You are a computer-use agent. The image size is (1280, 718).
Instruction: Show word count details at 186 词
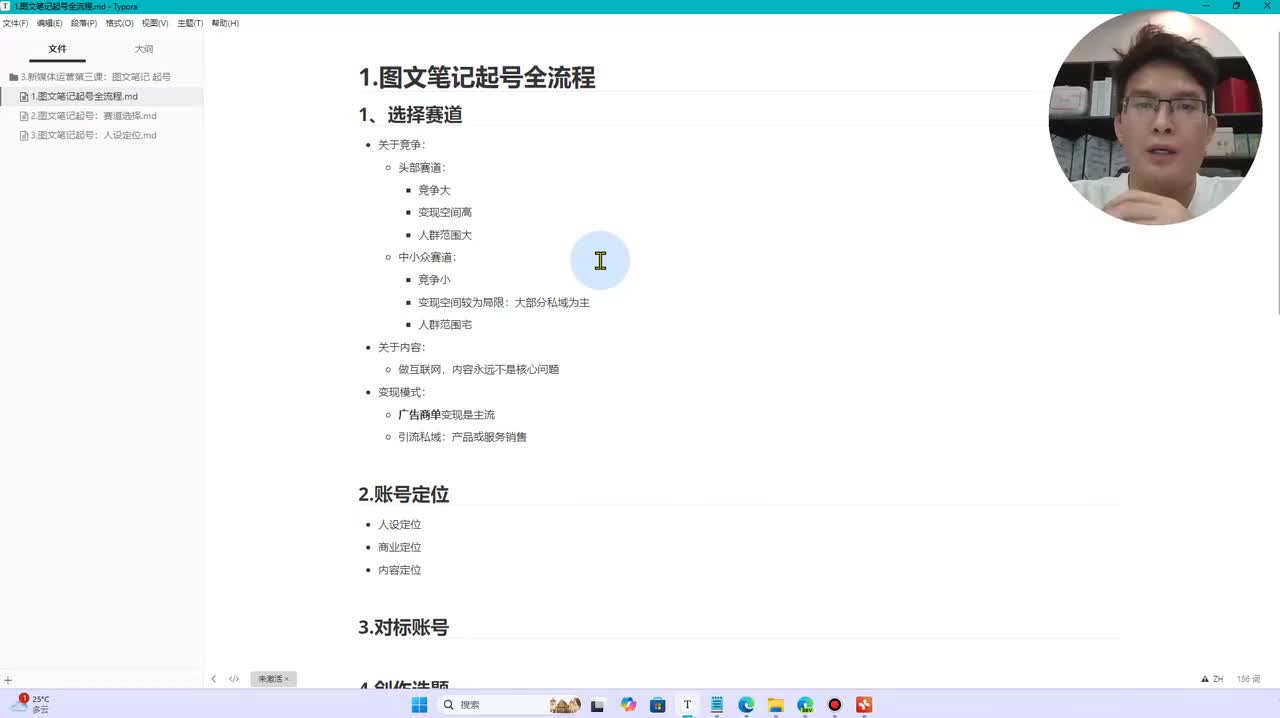[x=1248, y=679]
